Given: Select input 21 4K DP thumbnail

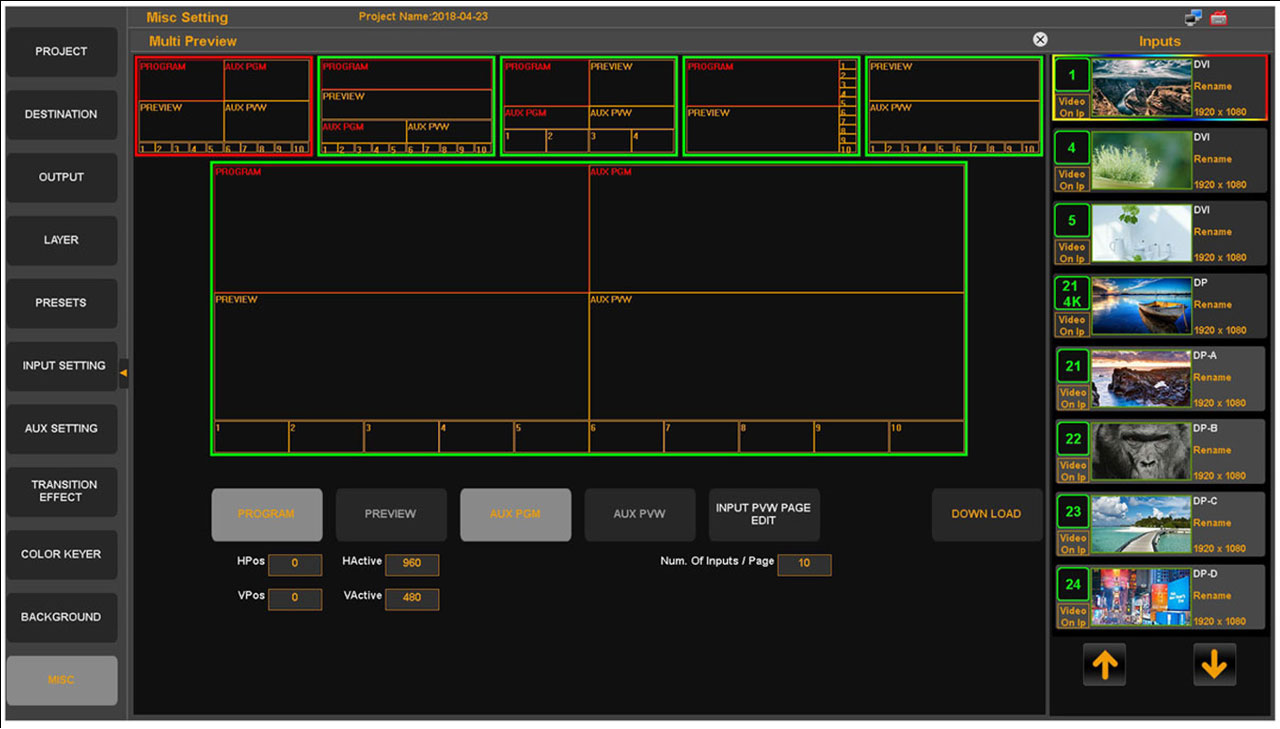Looking at the screenshot, I should (1141, 307).
